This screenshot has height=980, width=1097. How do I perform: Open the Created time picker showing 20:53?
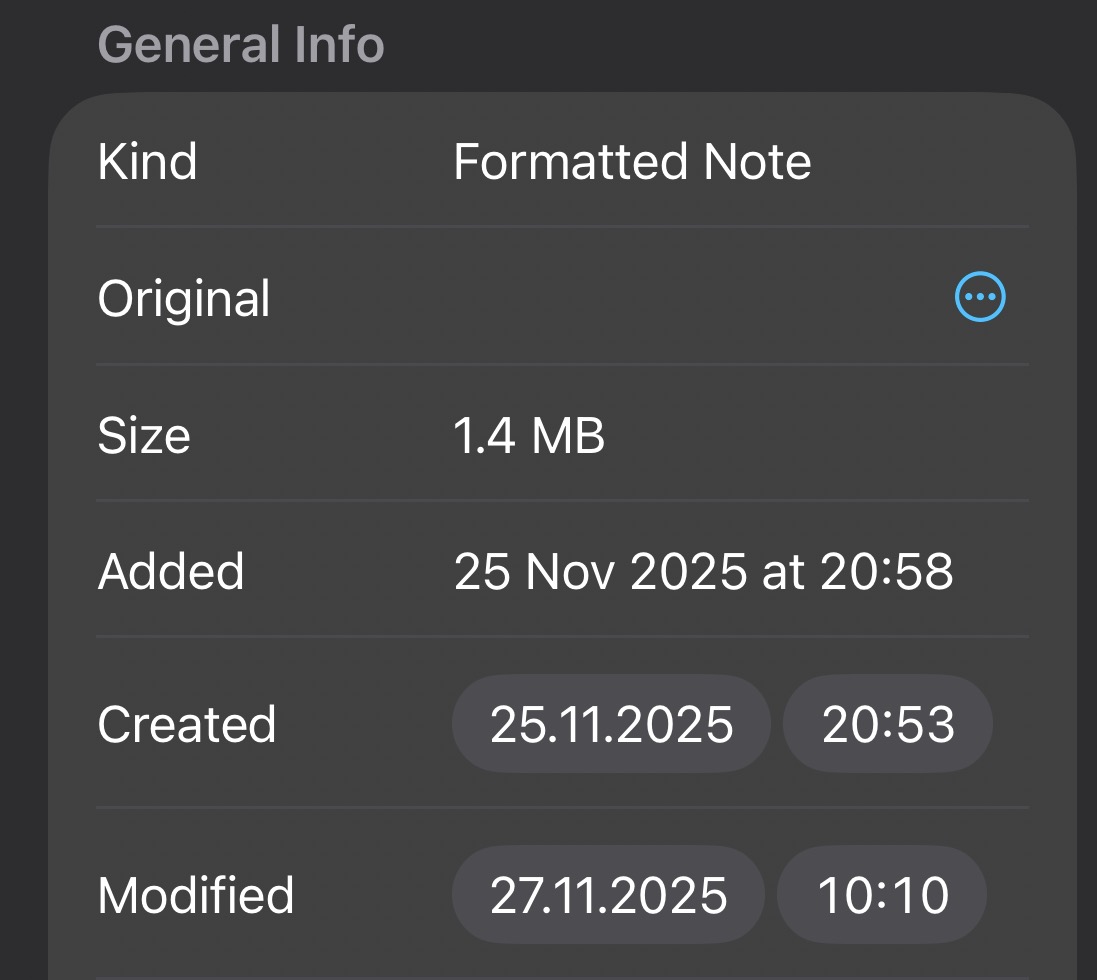887,724
